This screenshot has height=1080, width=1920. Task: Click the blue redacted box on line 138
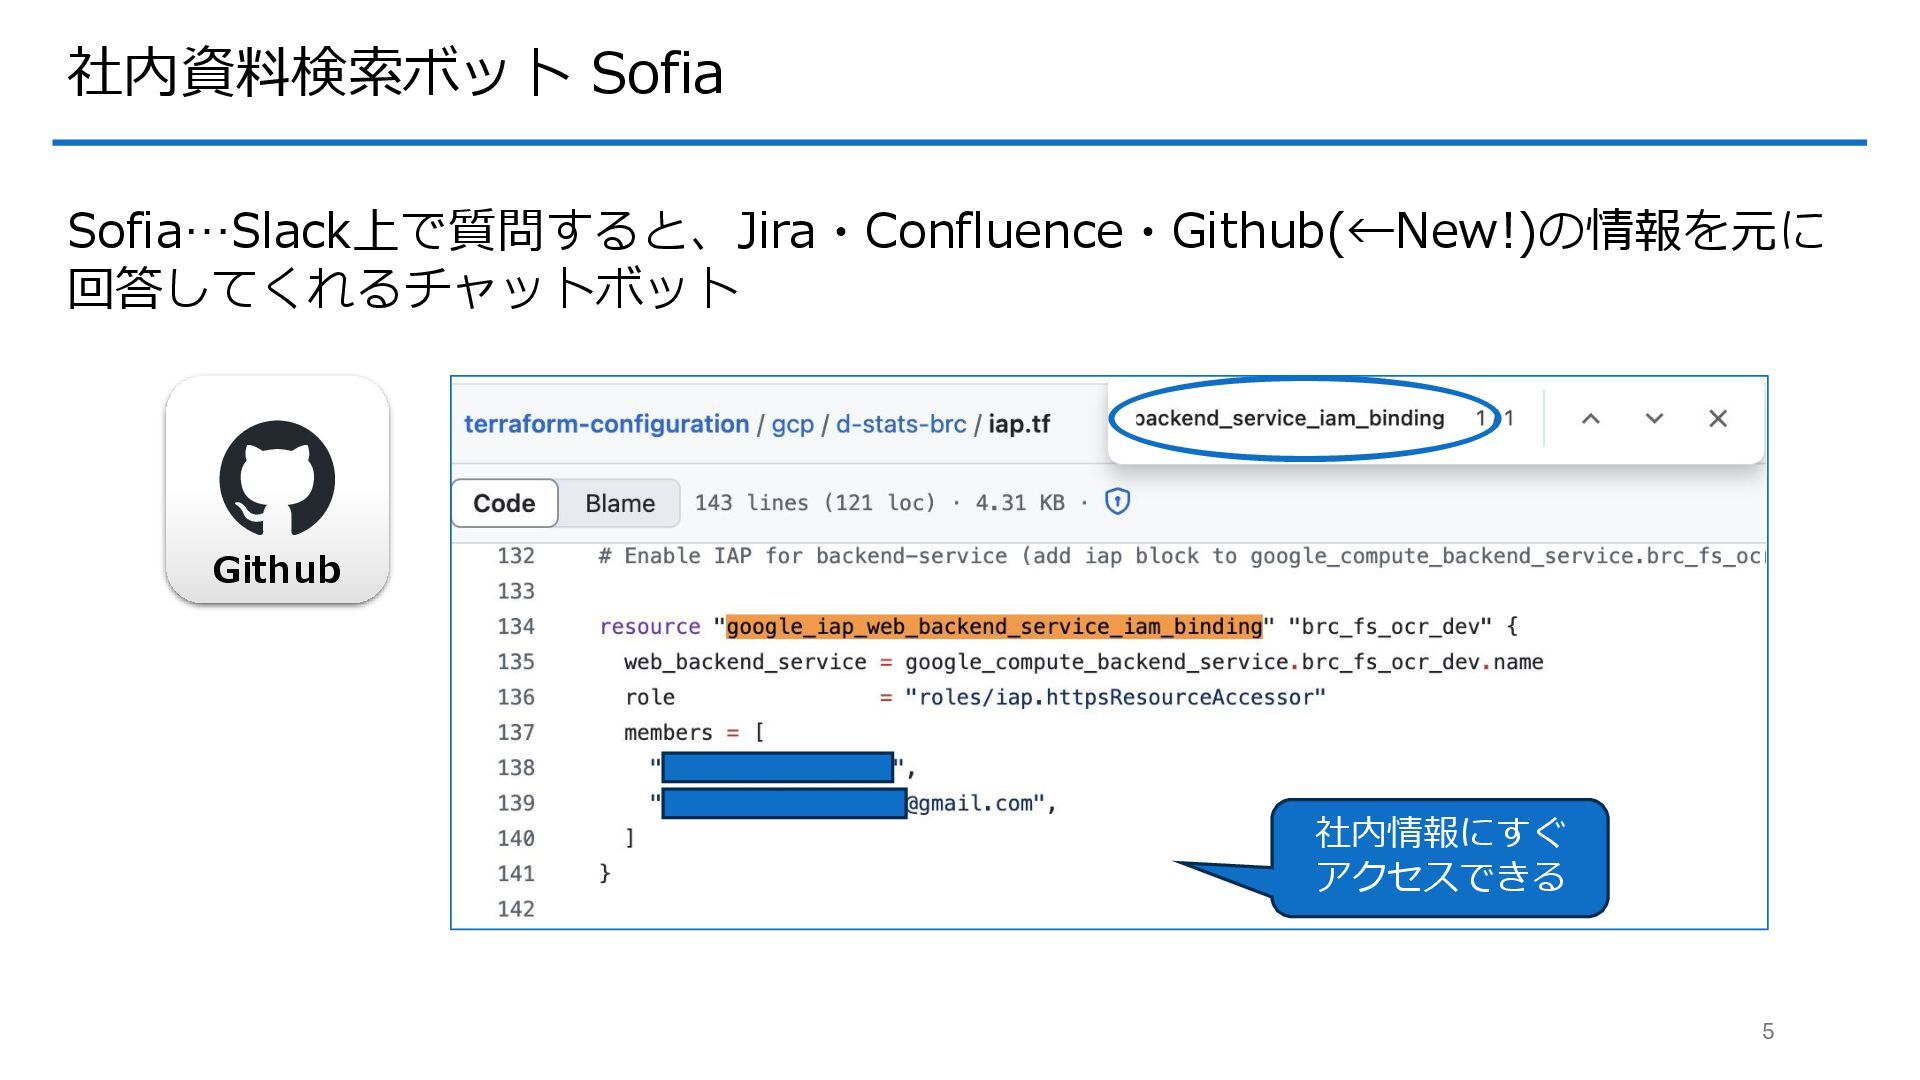[x=777, y=768]
